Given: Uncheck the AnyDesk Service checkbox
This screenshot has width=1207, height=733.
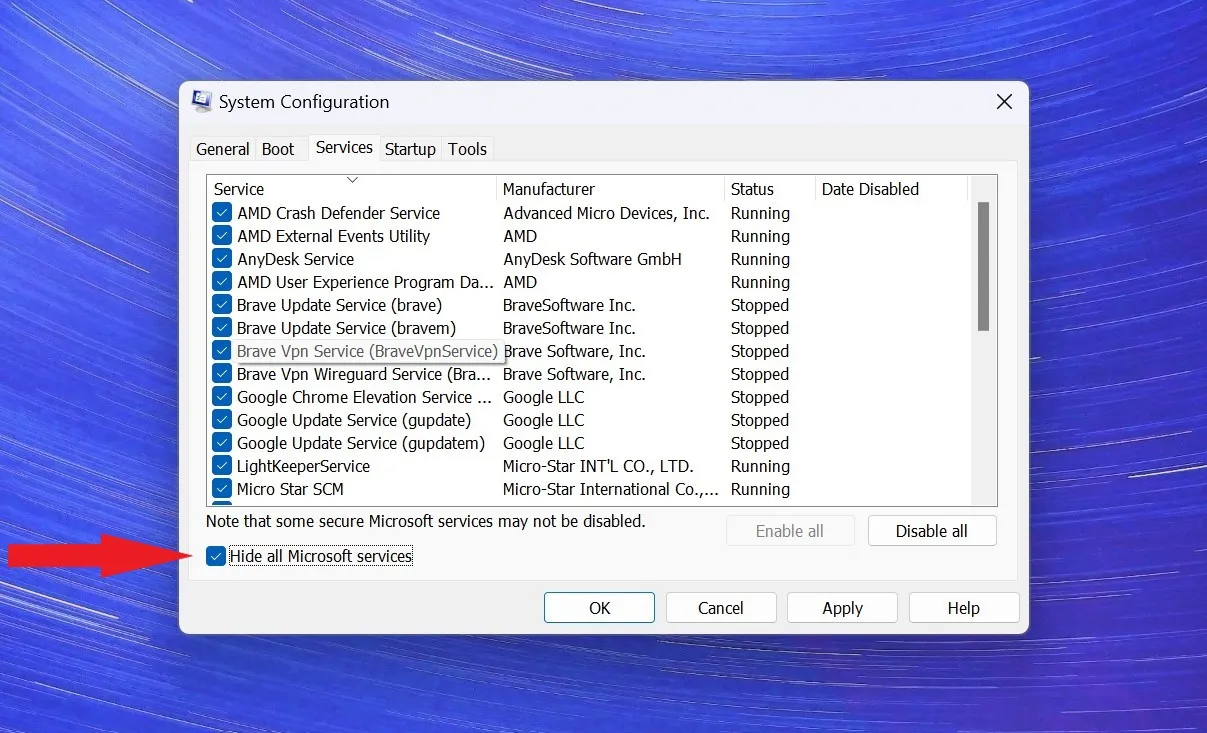Looking at the screenshot, I should click(222, 259).
